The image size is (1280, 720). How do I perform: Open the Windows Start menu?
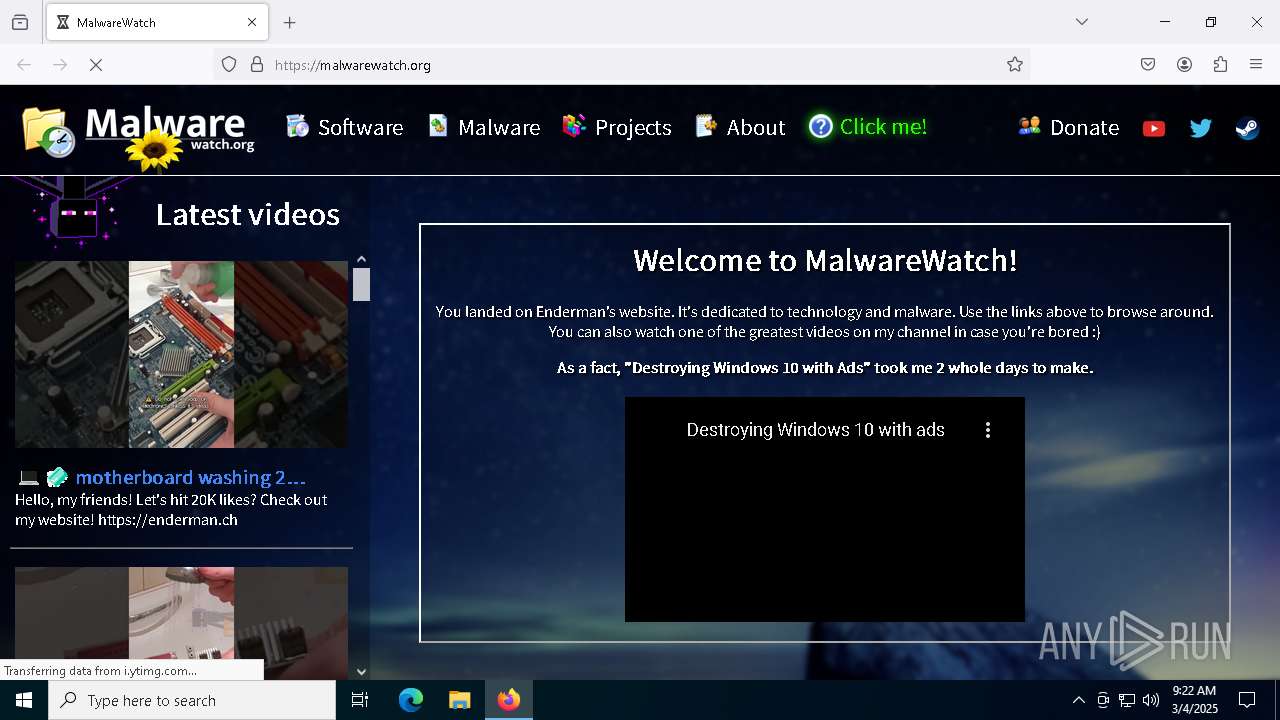(24, 700)
